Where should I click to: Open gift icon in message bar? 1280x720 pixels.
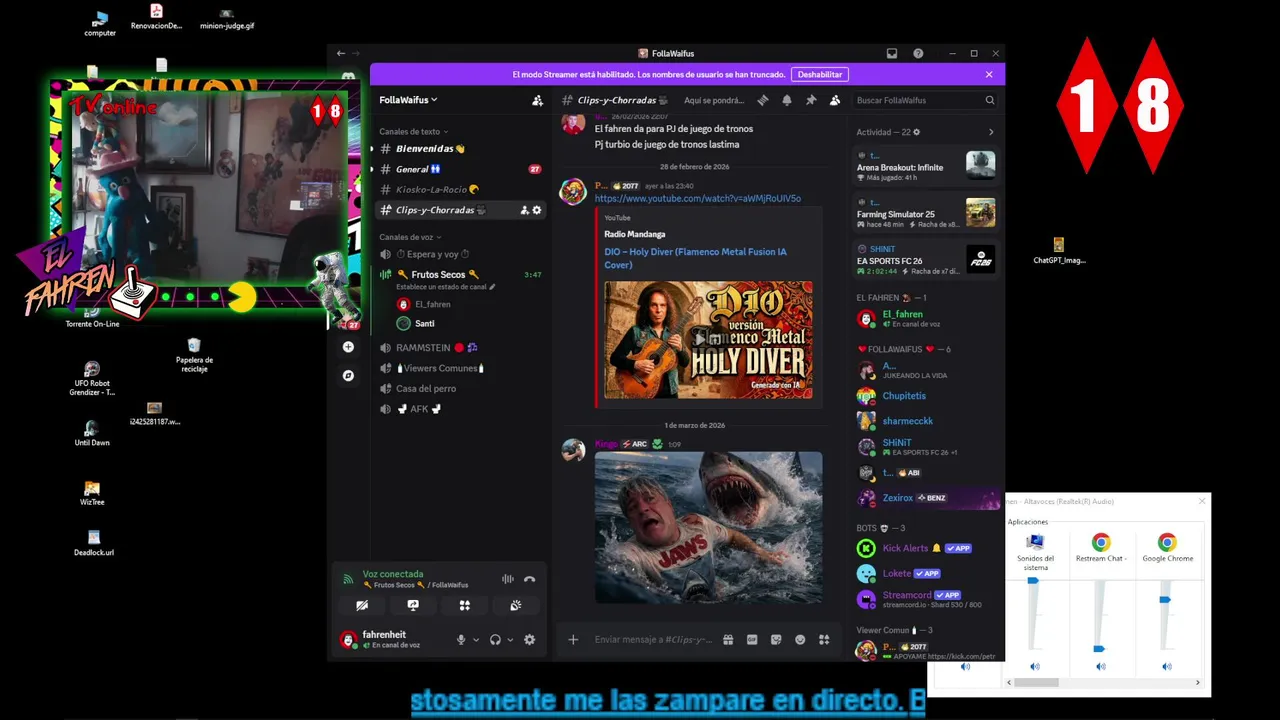728,640
